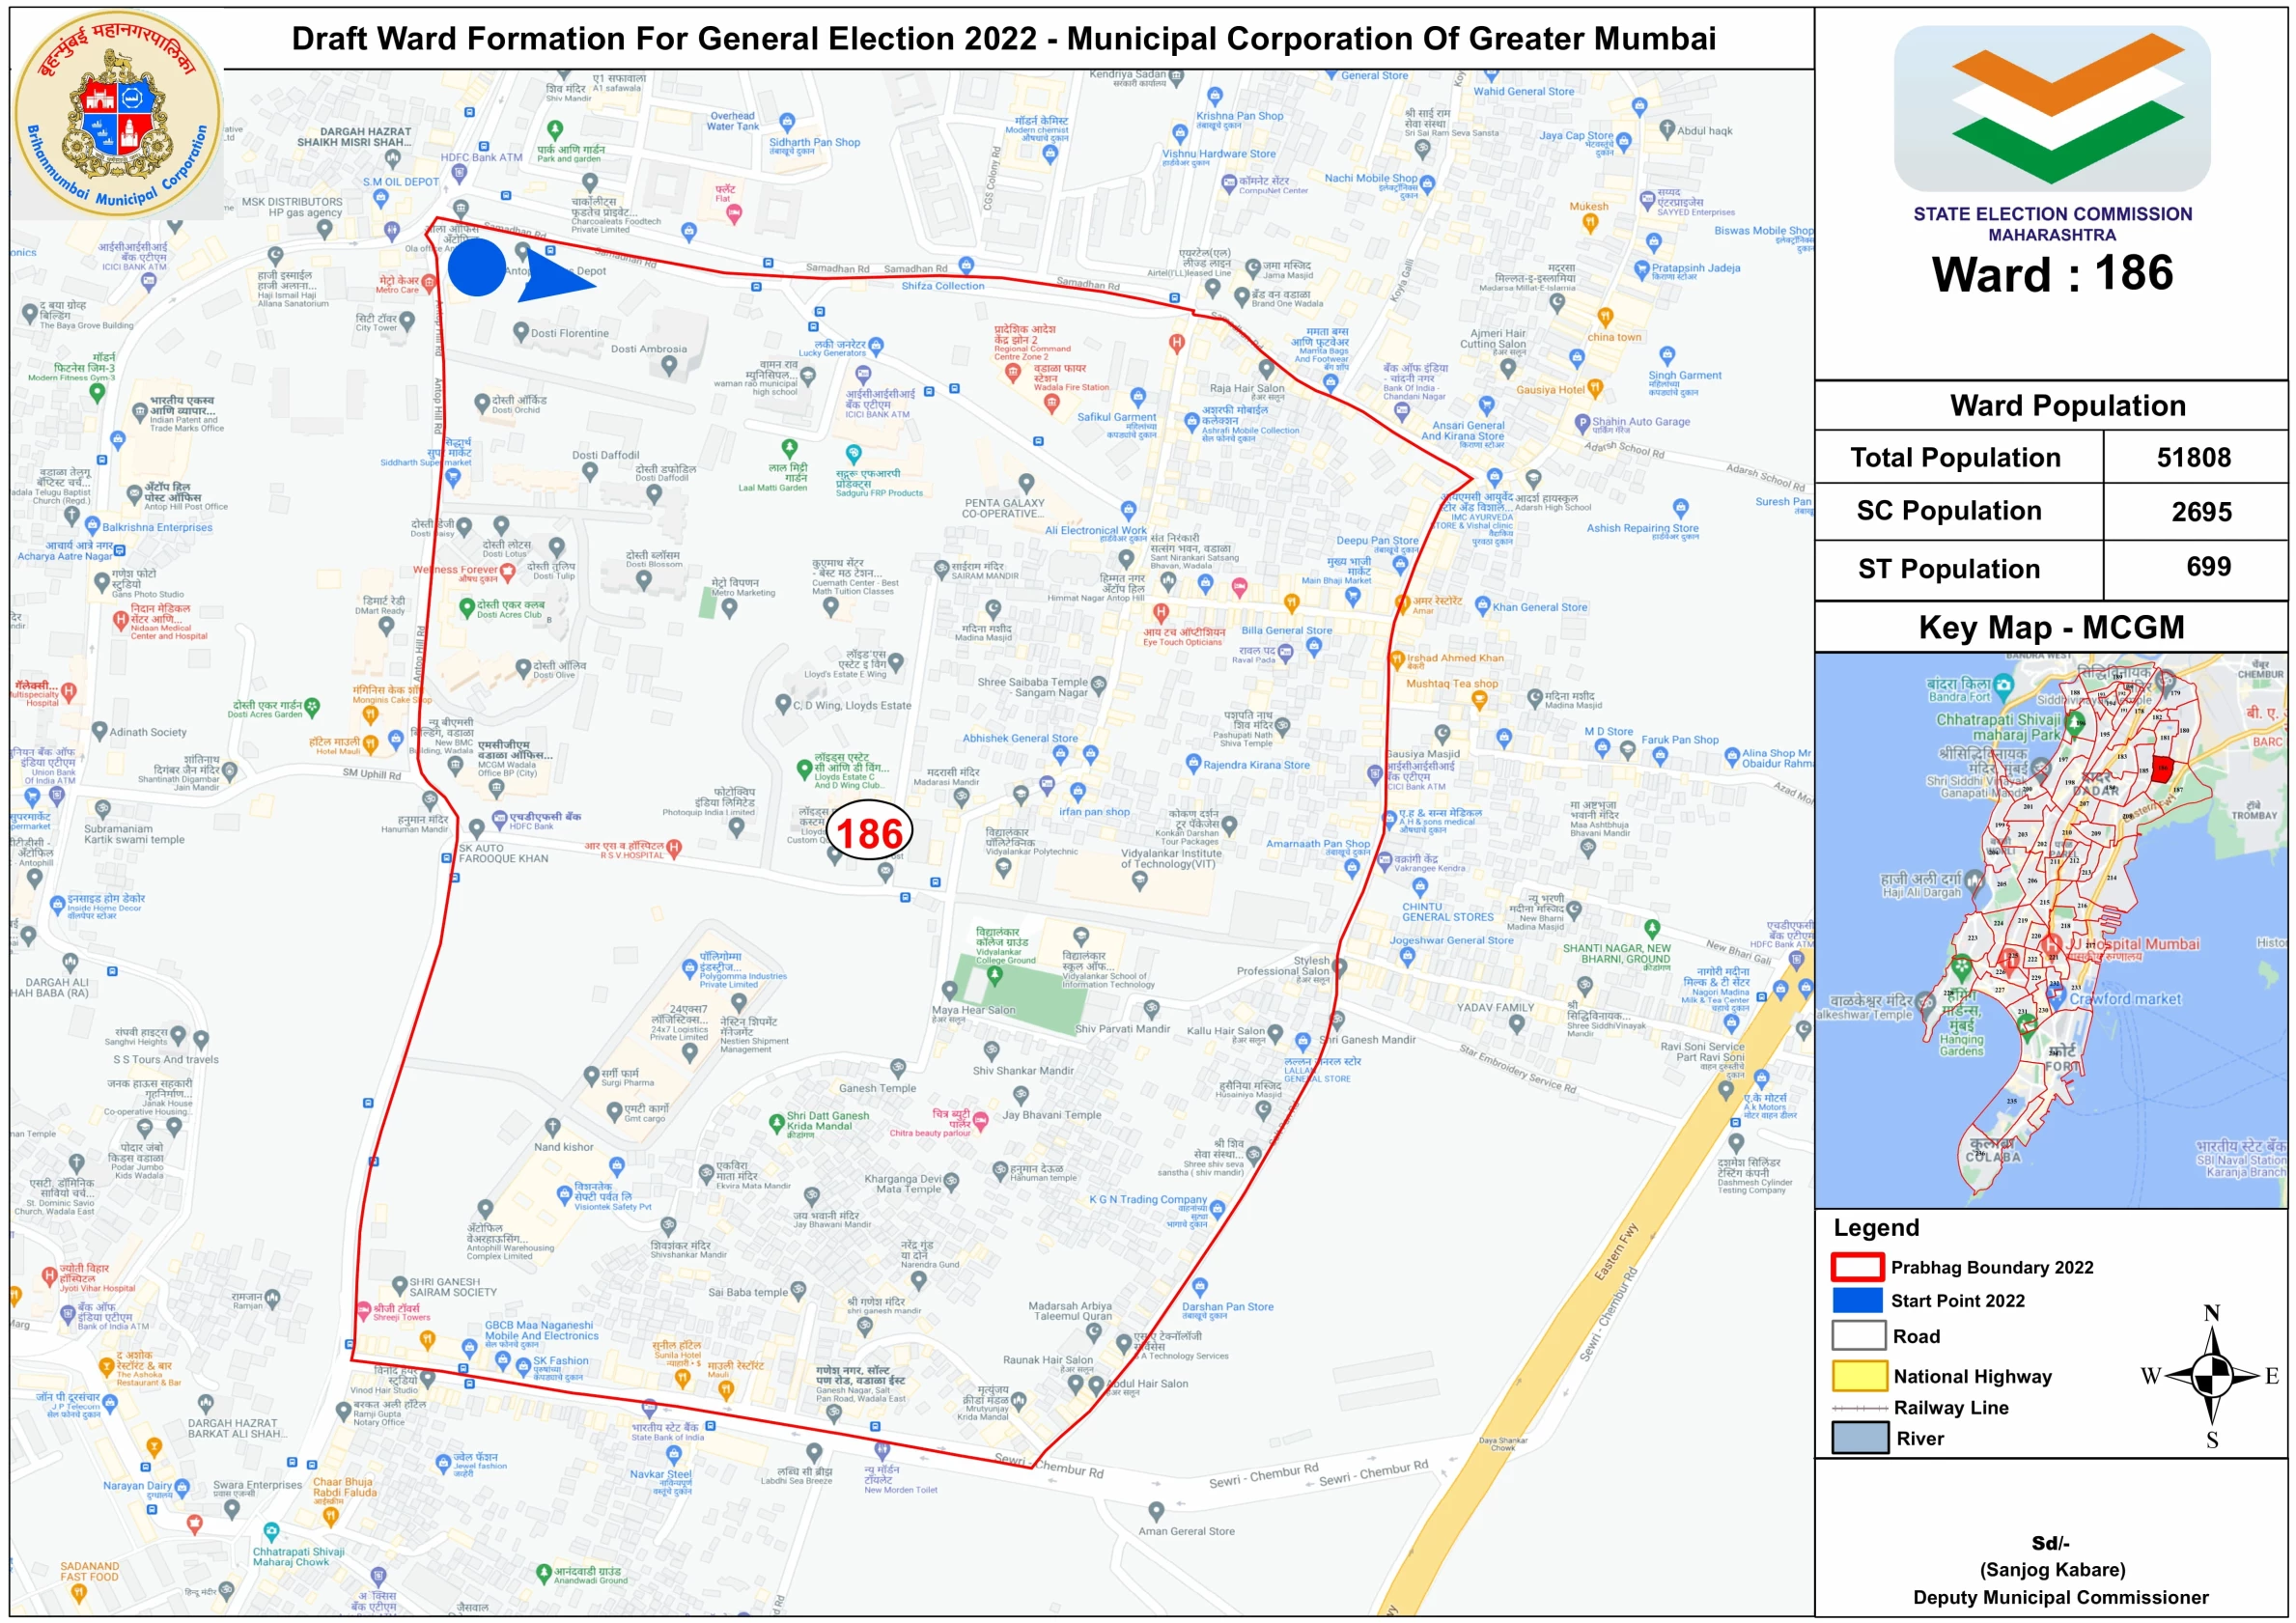Click the Vidyalankar Institute of Technology label
Viewport: 2296px width, 1623px height.
click(1170, 858)
